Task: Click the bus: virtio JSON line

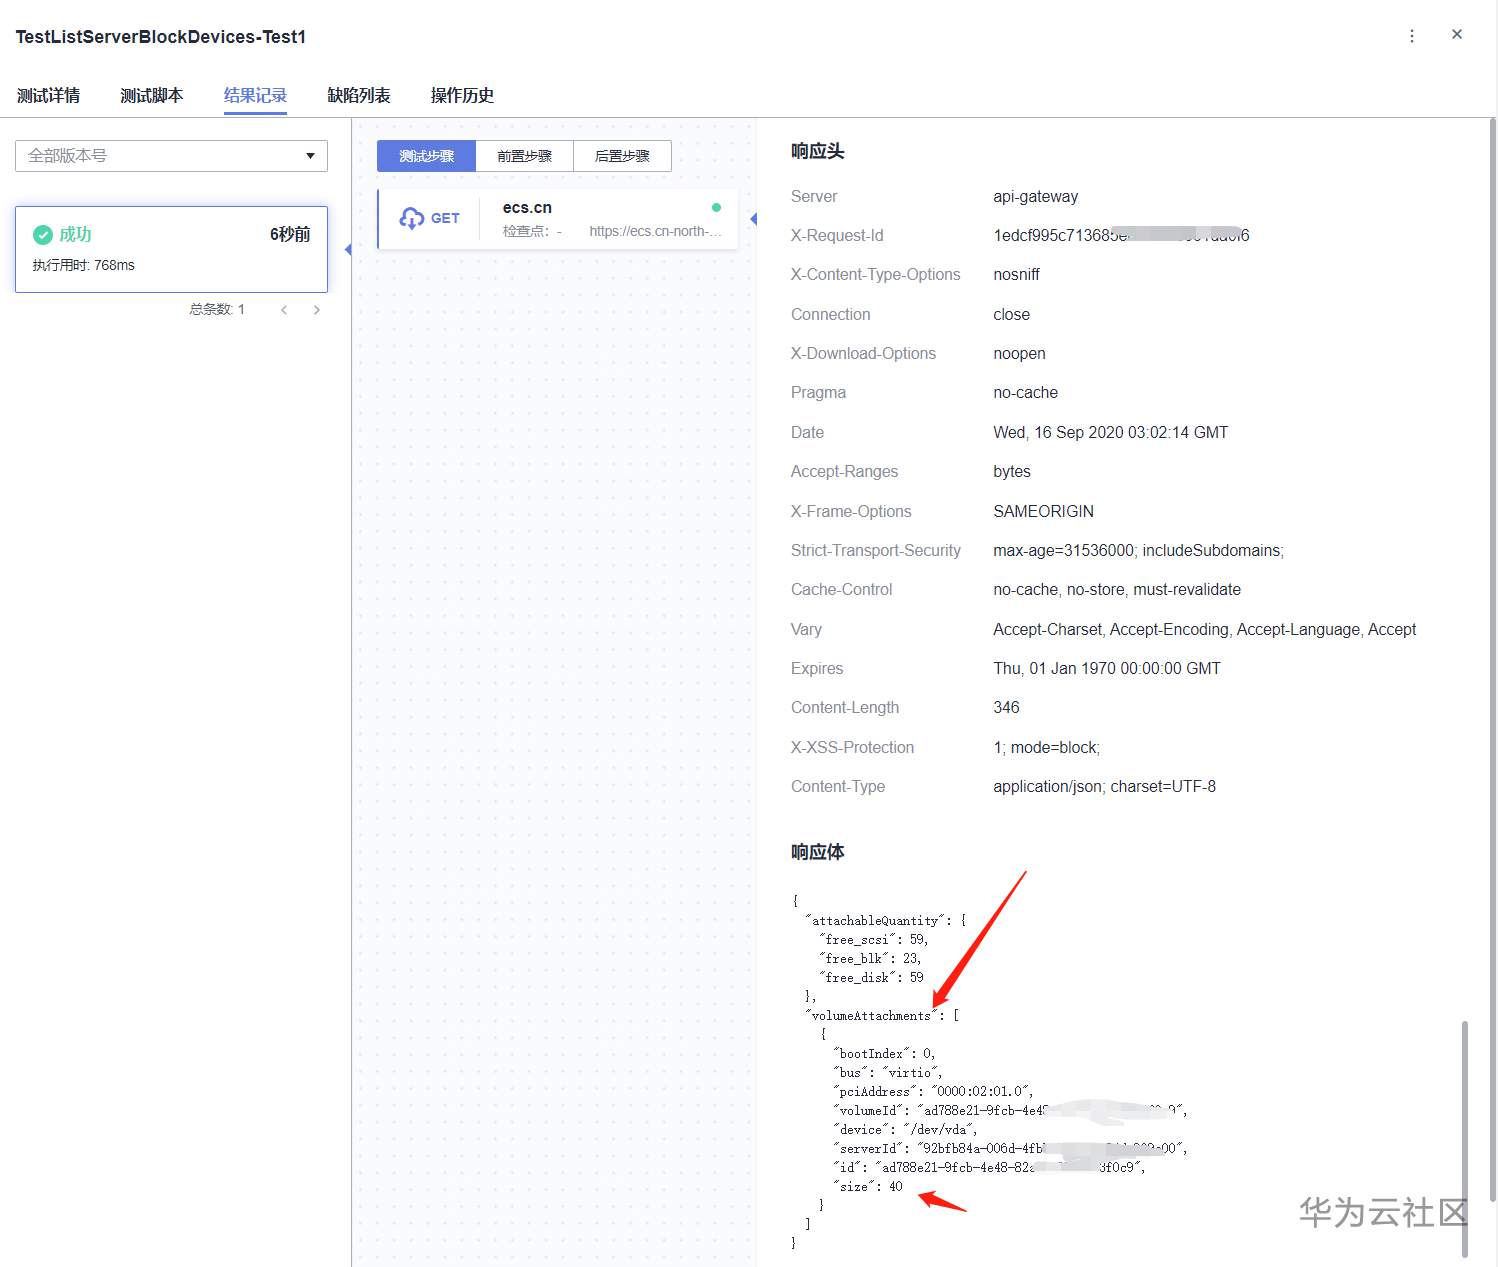Action: [887, 1073]
